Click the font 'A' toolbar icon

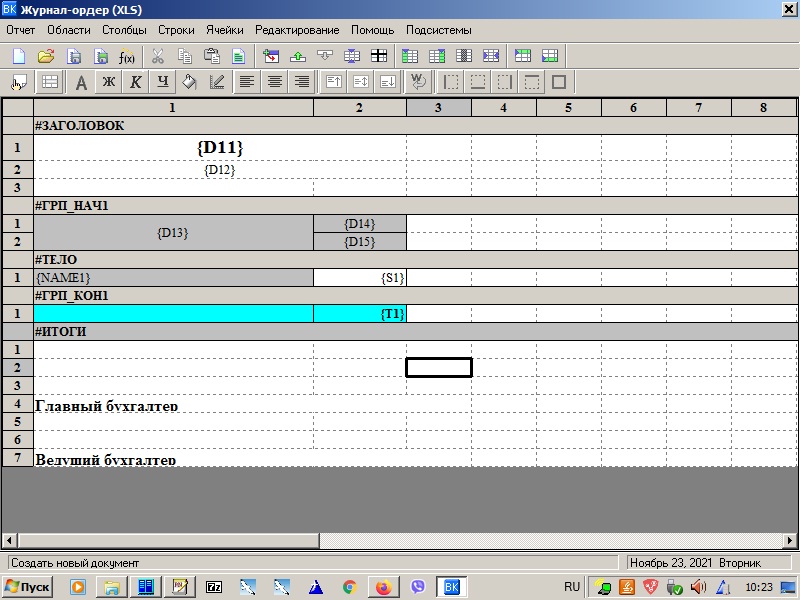click(82, 82)
